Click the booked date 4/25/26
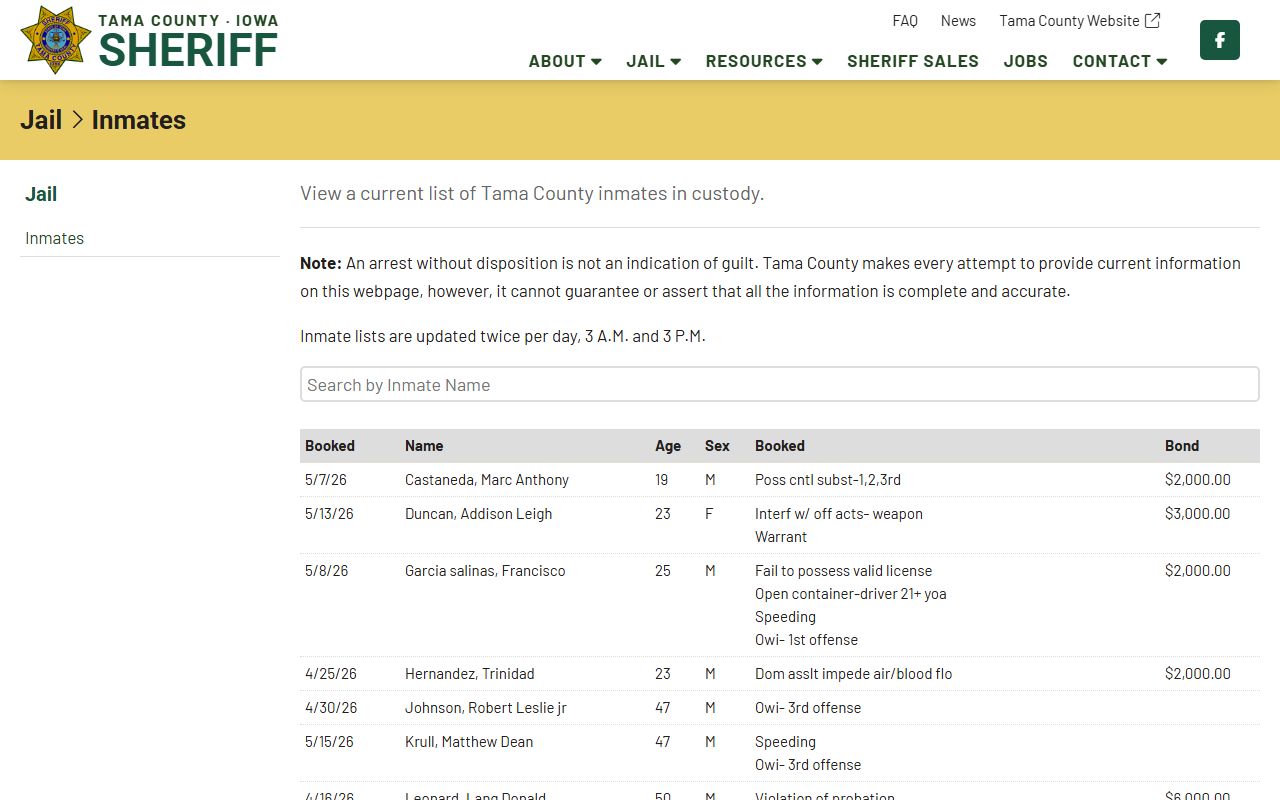This screenshot has width=1280, height=800. point(331,674)
